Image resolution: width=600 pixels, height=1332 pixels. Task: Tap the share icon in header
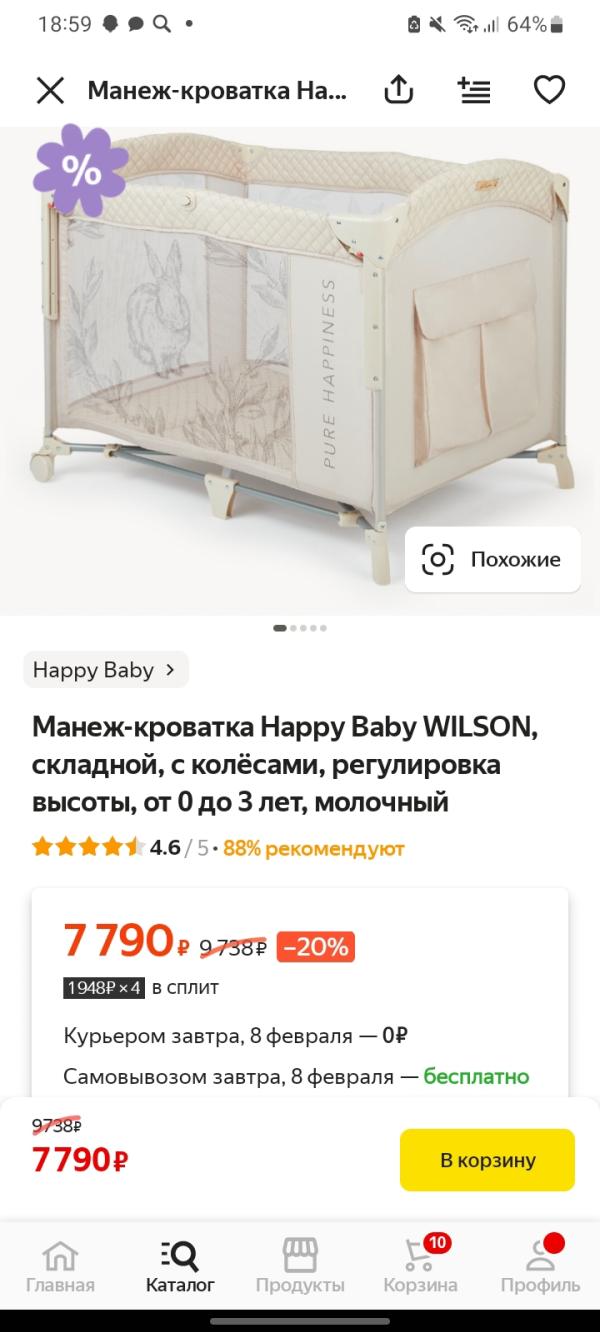pyautogui.click(x=398, y=90)
